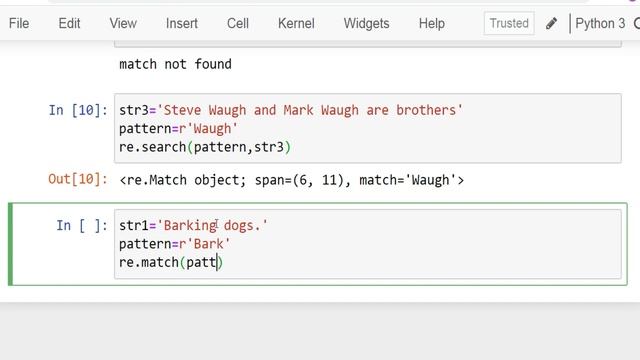Click the str3 assignment line in cell 10

pyautogui.click(x=291, y=110)
